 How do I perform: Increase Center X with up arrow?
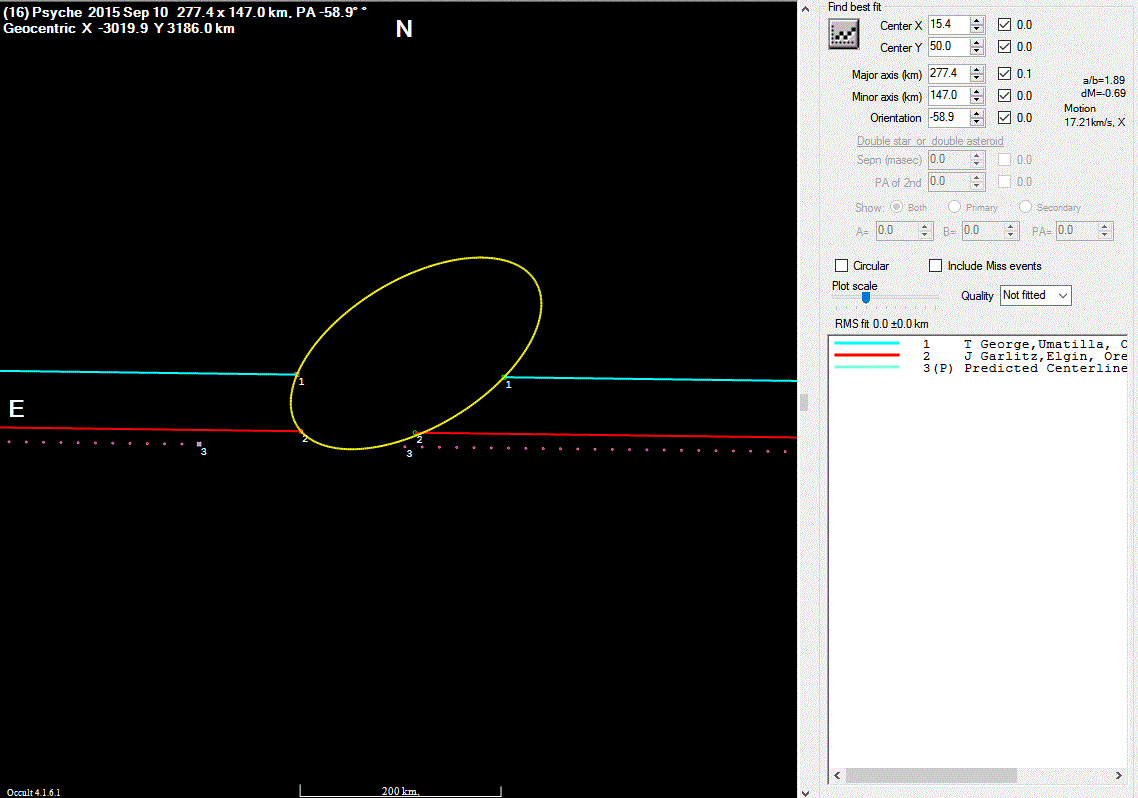[x=977, y=20]
